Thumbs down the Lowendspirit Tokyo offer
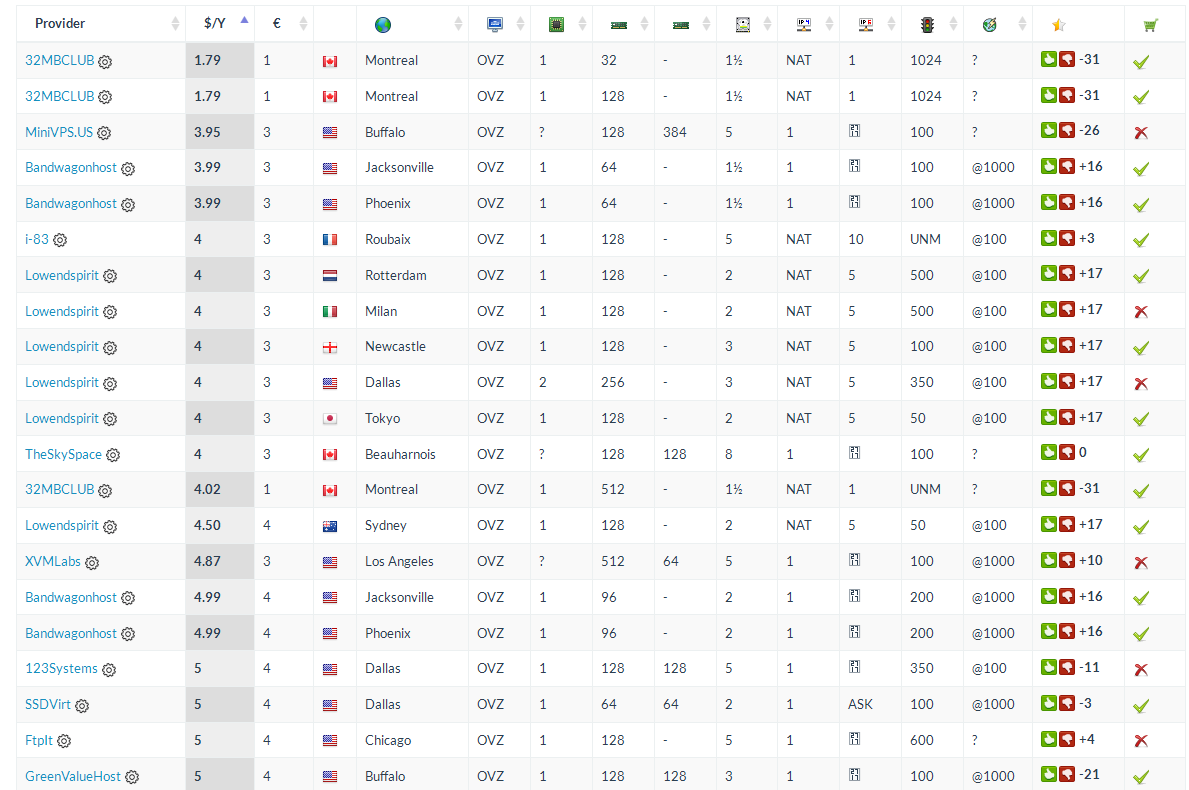 point(1067,417)
